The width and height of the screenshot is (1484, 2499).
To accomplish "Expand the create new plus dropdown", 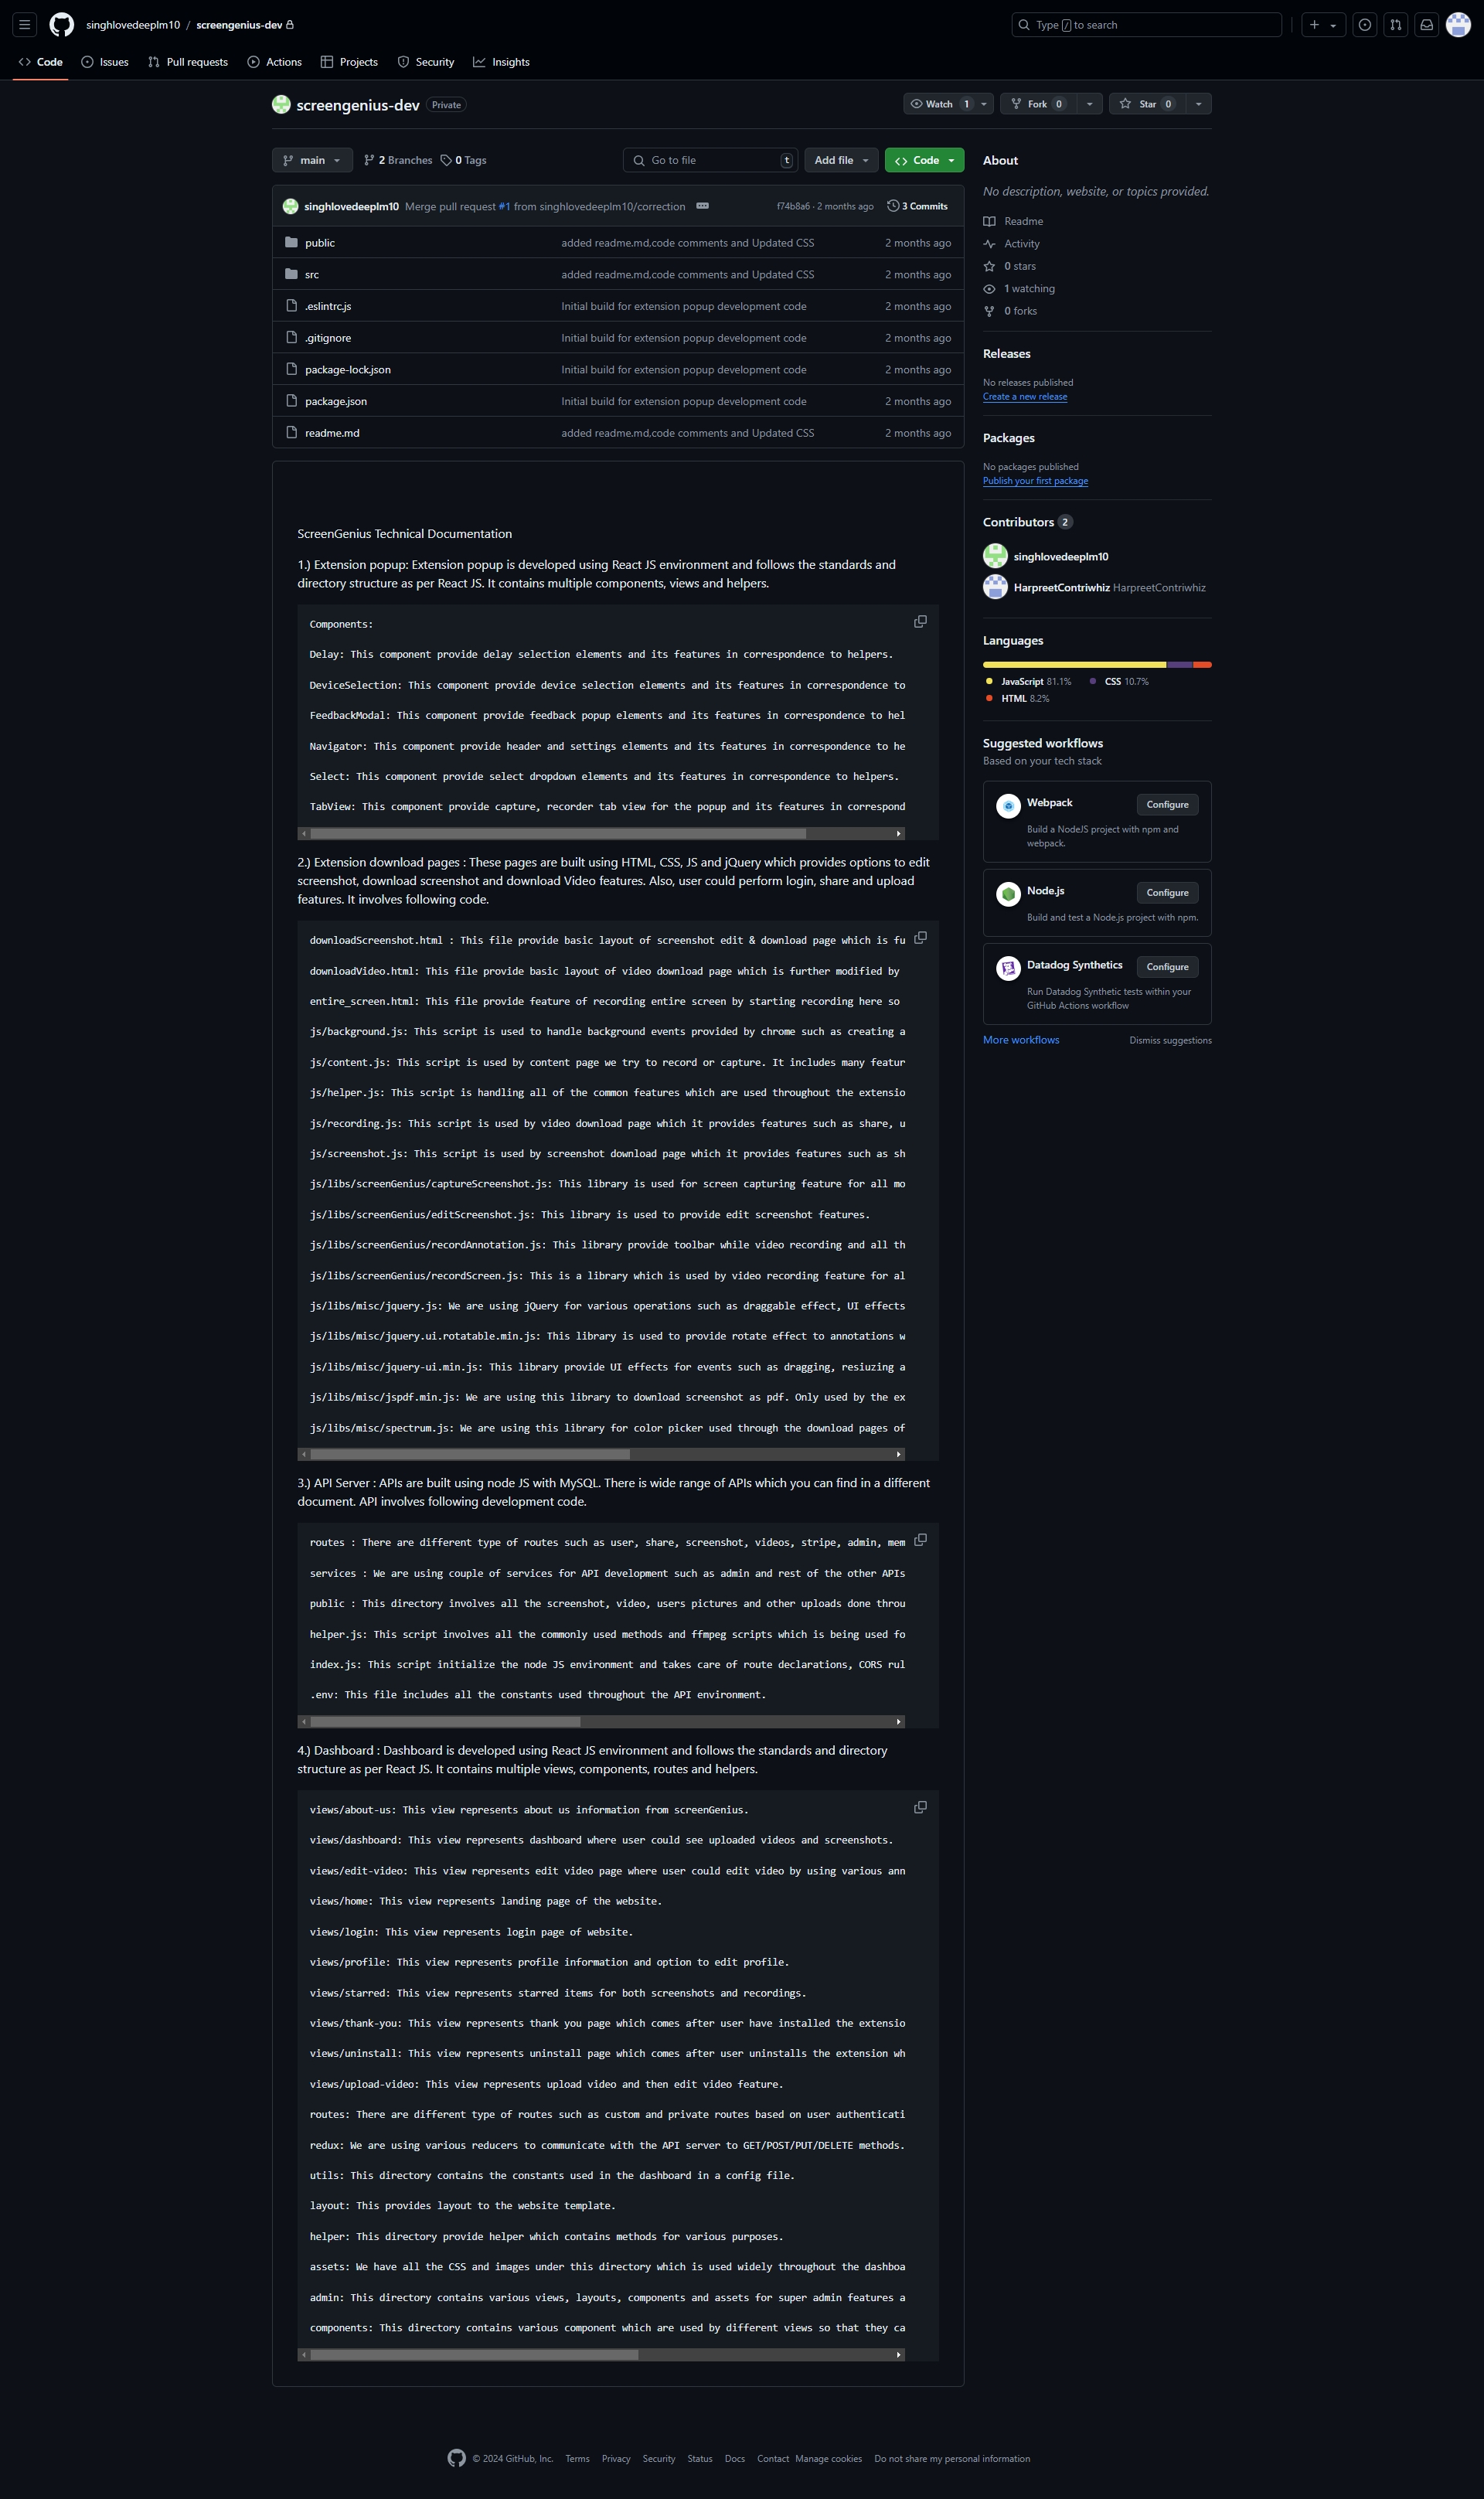I will tap(1323, 25).
